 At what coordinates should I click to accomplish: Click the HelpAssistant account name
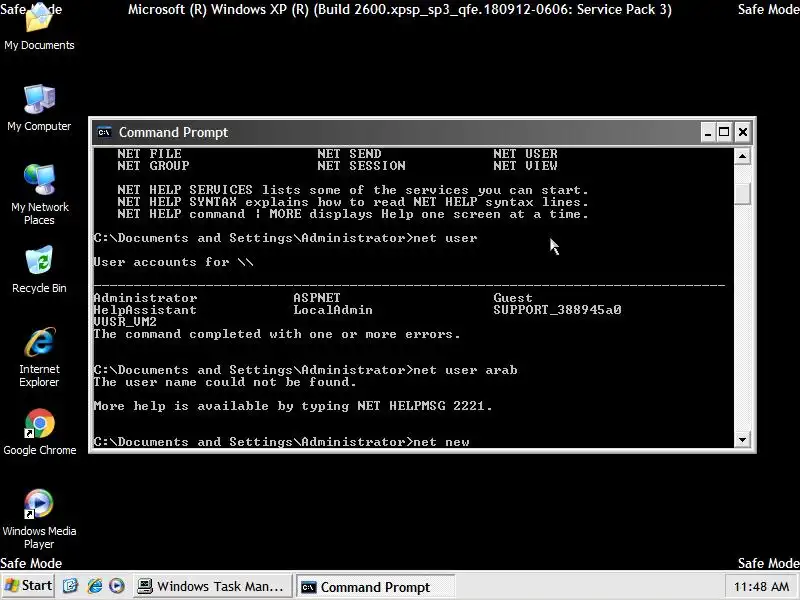145,310
